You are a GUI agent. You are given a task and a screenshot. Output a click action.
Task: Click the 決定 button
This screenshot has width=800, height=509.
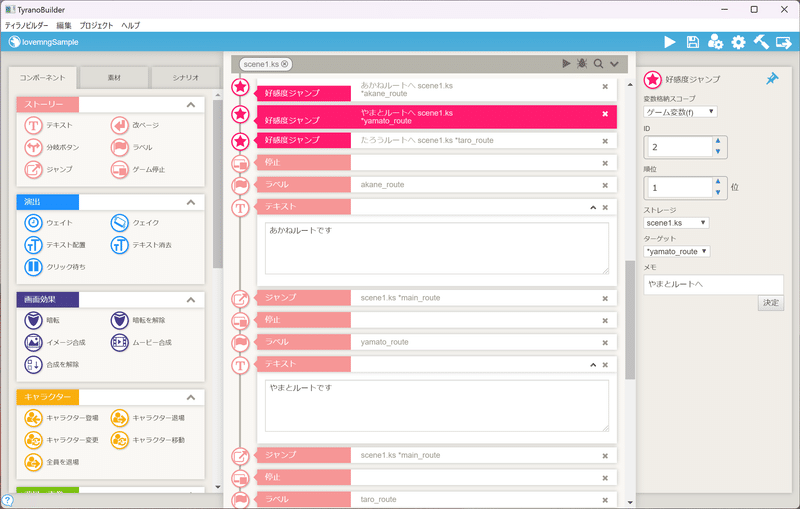pyautogui.click(x=770, y=302)
